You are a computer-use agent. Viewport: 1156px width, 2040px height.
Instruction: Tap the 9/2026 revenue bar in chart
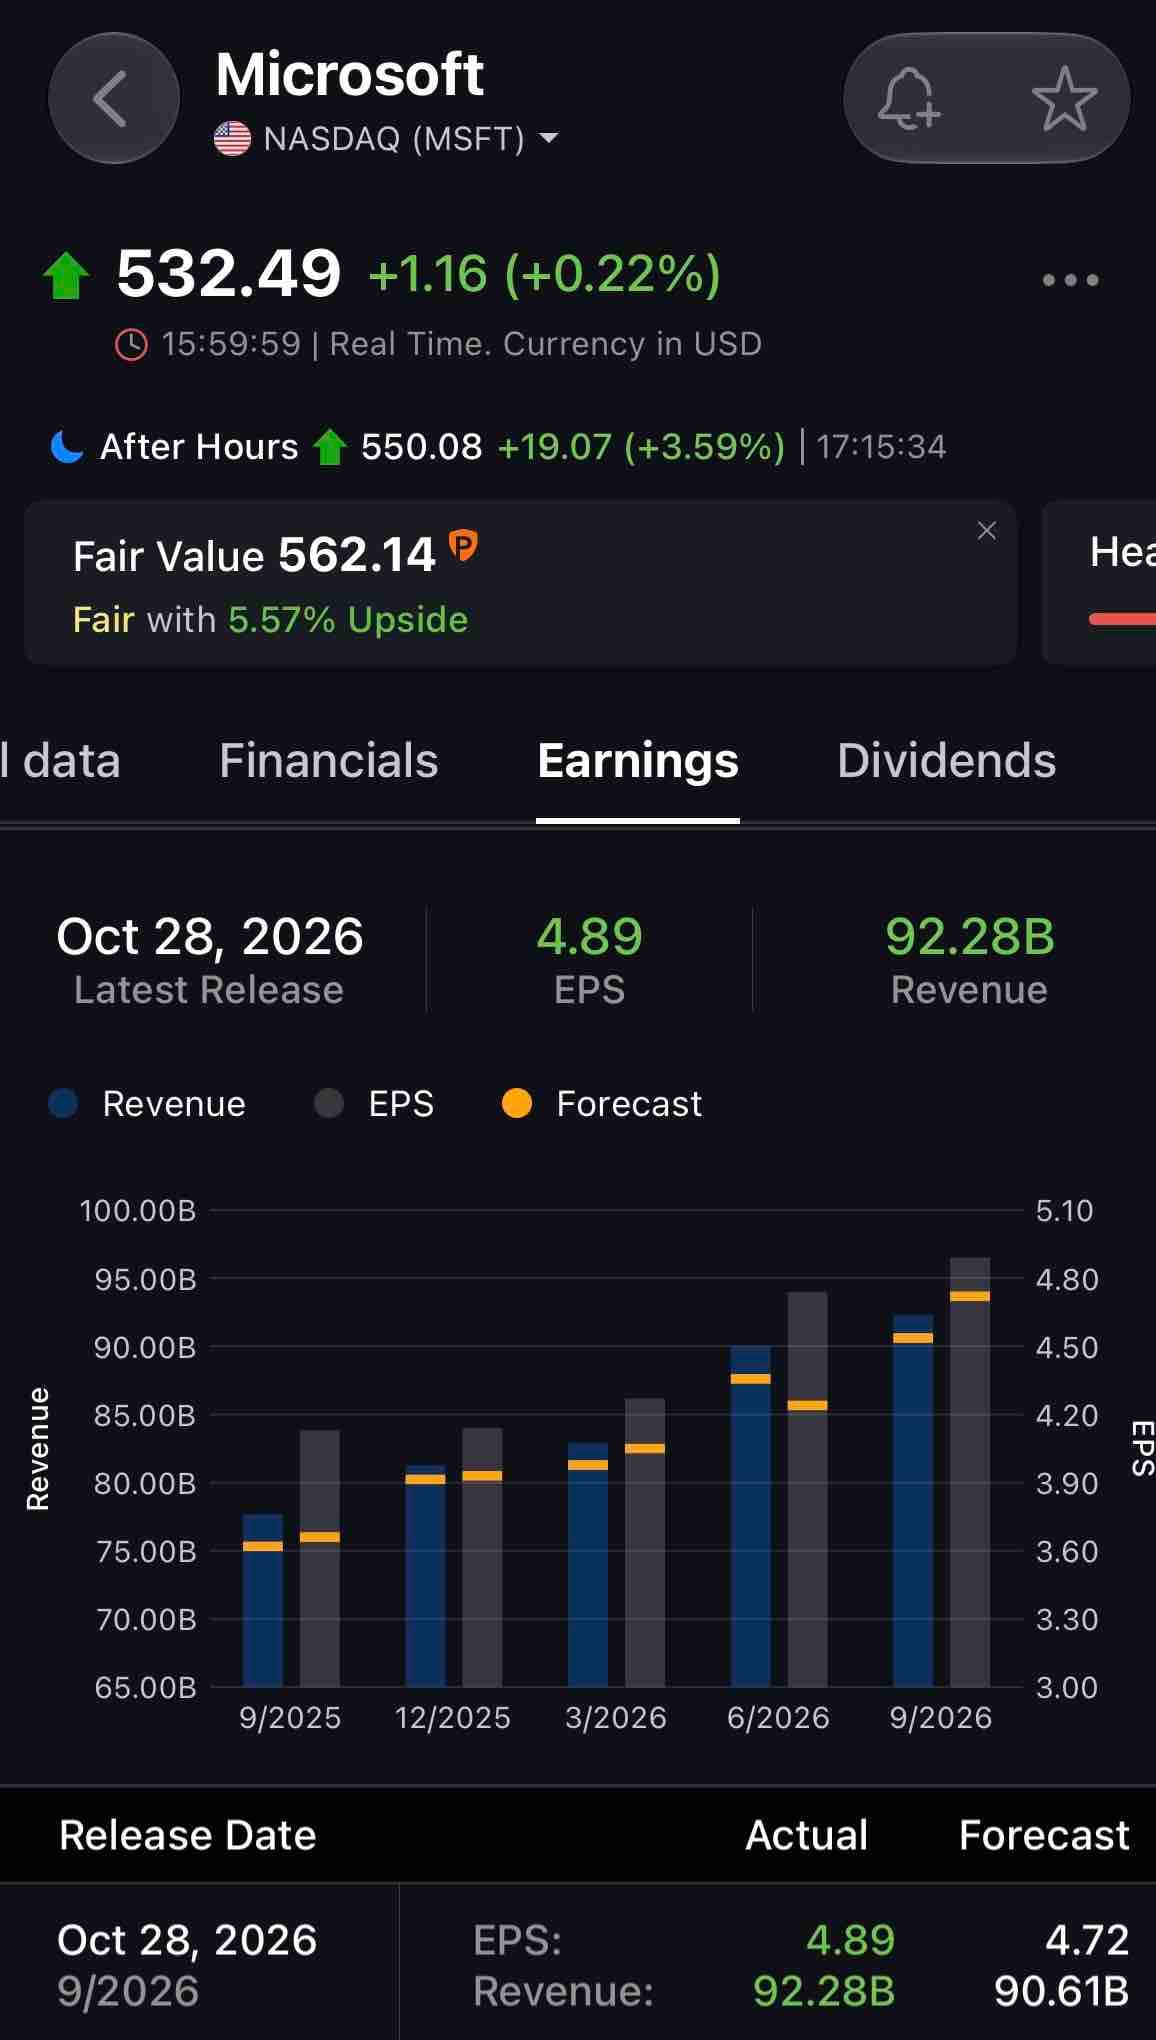coord(912,1501)
